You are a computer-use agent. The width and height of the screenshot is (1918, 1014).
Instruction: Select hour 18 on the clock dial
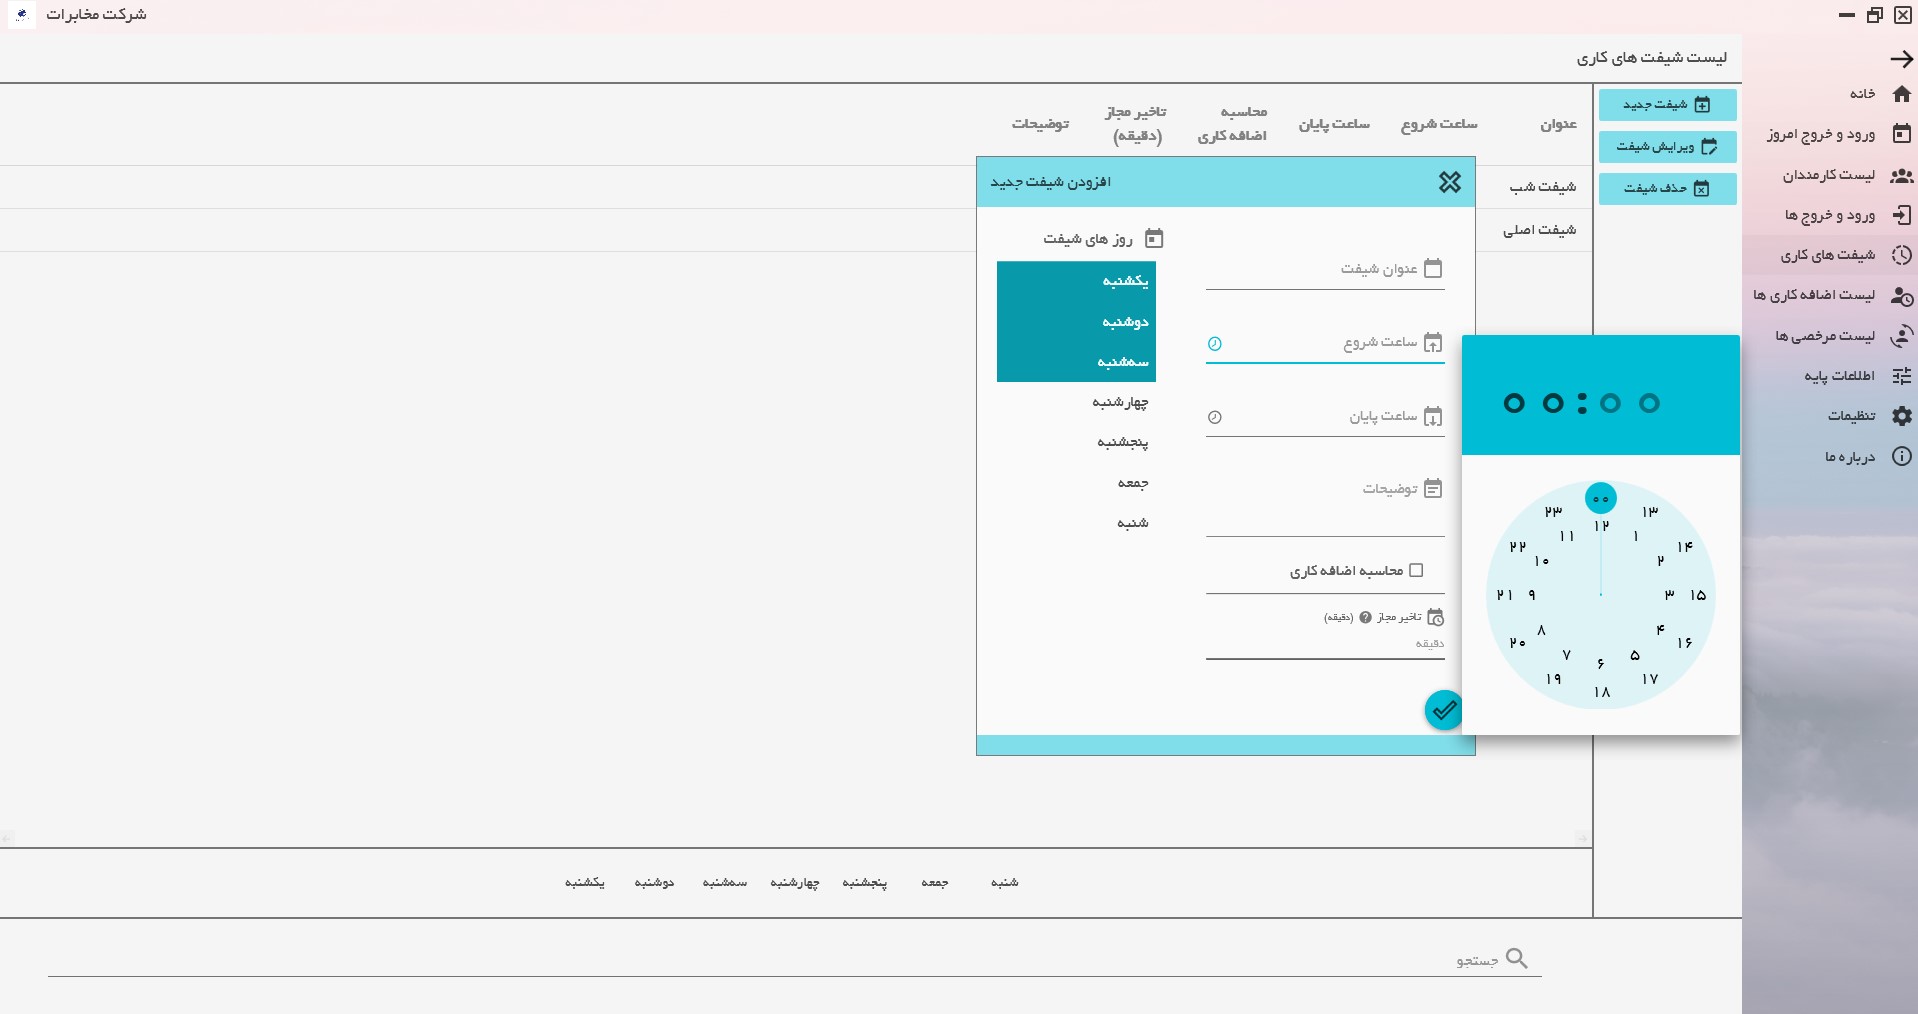coord(1602,692)
